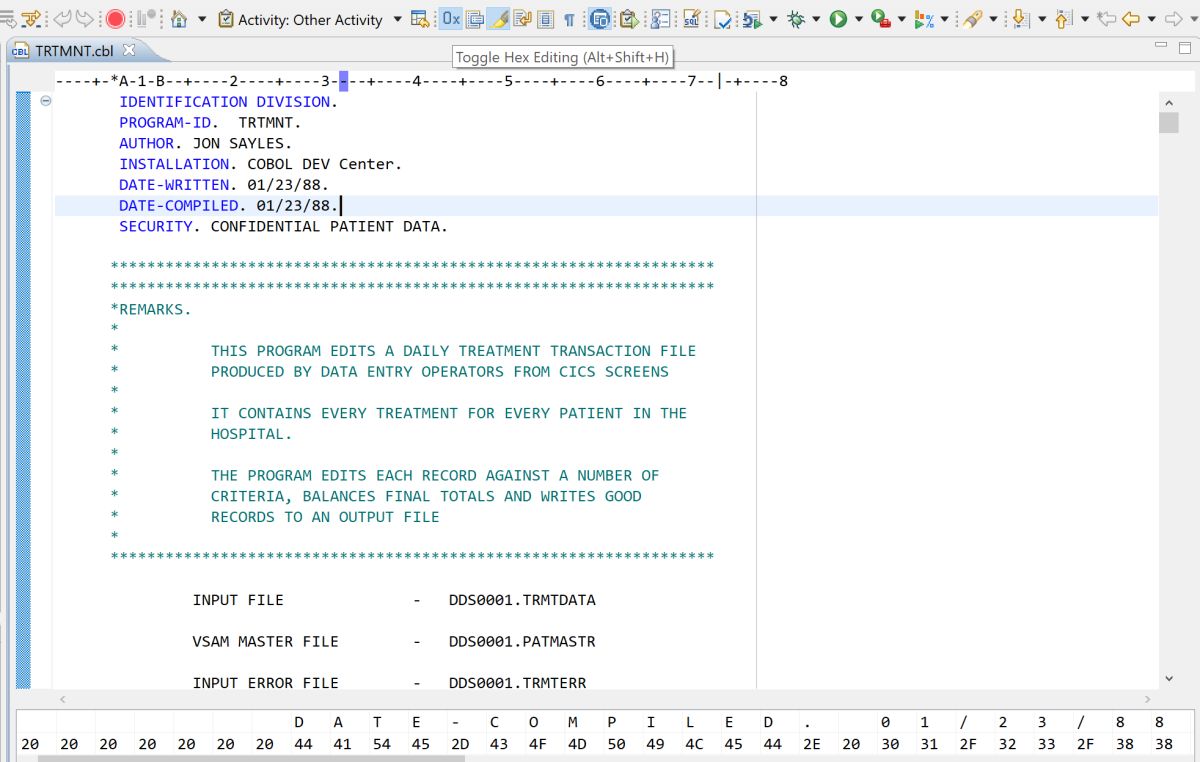Minimize the editor pane
This screenshot has width=1200, height=762.
[x=1159, y=46]
